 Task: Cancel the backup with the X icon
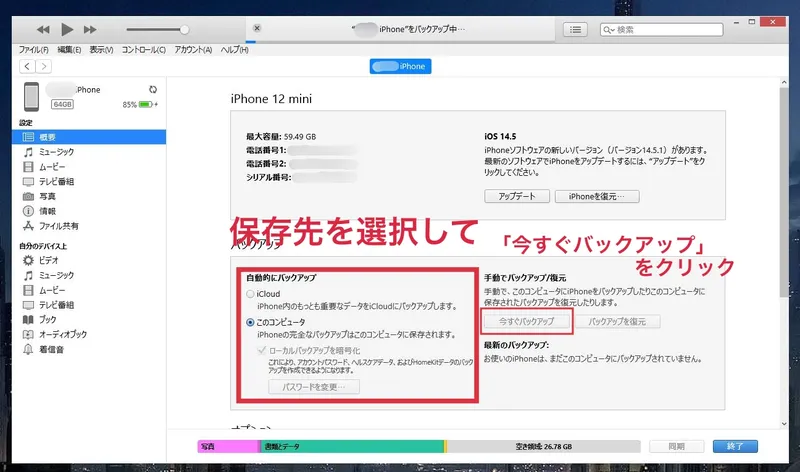[257, 28]
